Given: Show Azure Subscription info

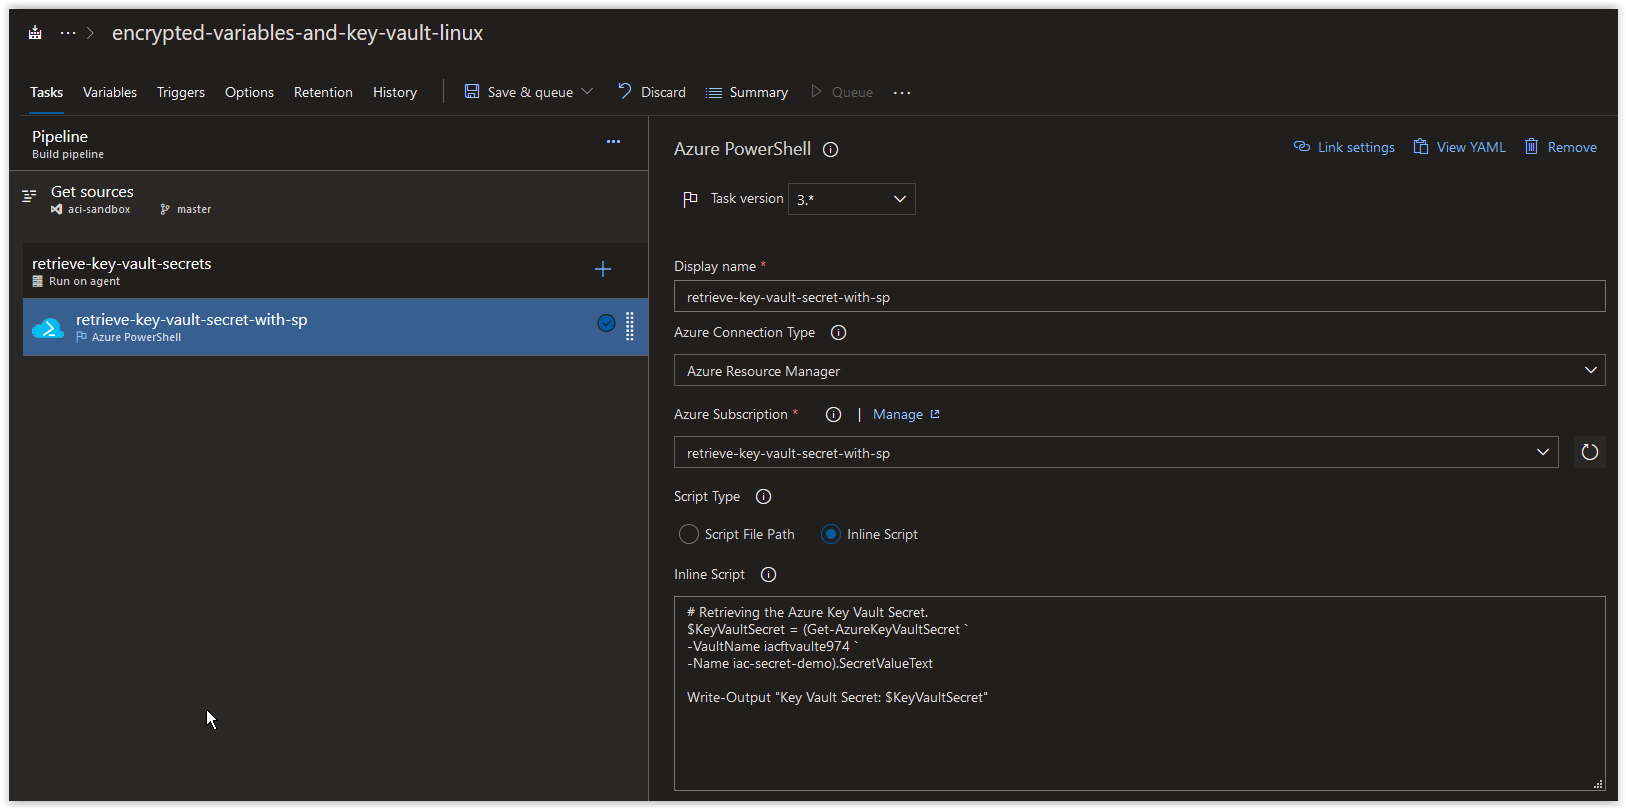Looking at the screenshot, I should 834,415.
